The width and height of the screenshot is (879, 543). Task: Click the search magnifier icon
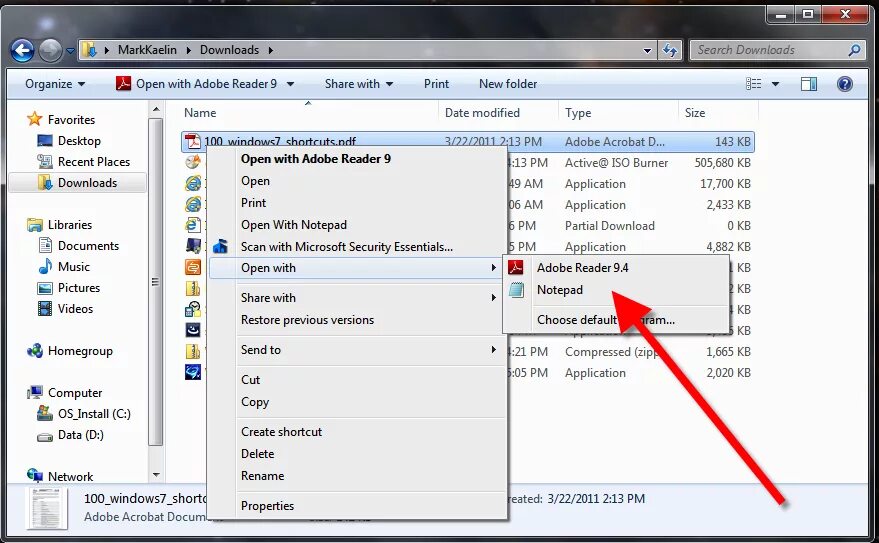click(x=855, y=50)
